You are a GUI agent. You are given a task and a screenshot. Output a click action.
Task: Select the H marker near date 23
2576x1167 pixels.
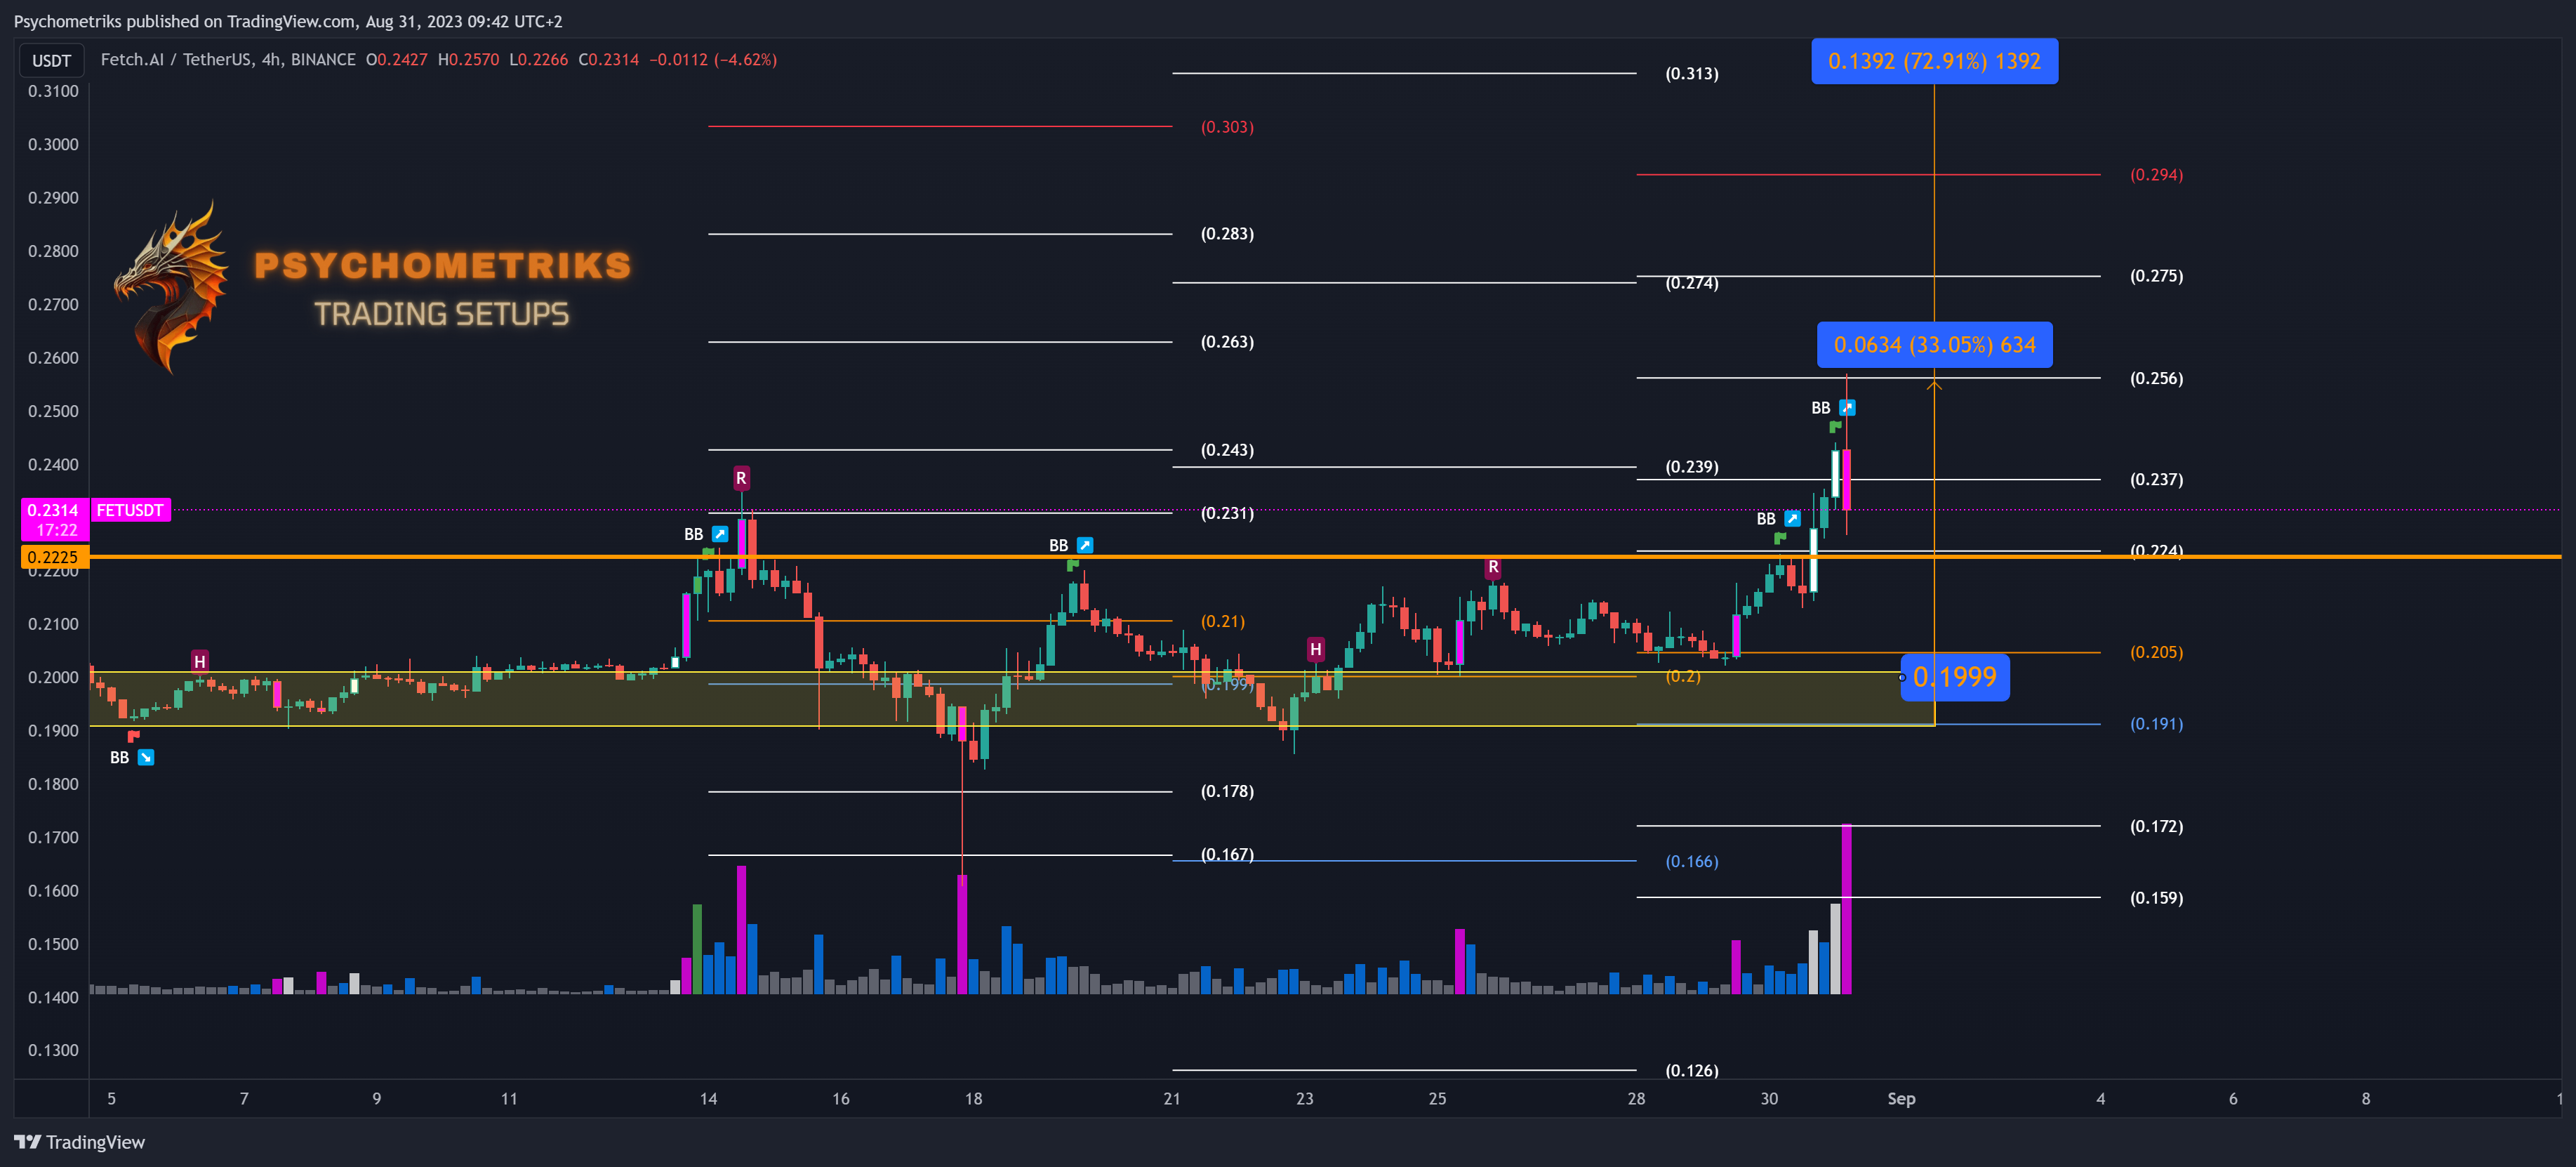(x=1316, y=649)
